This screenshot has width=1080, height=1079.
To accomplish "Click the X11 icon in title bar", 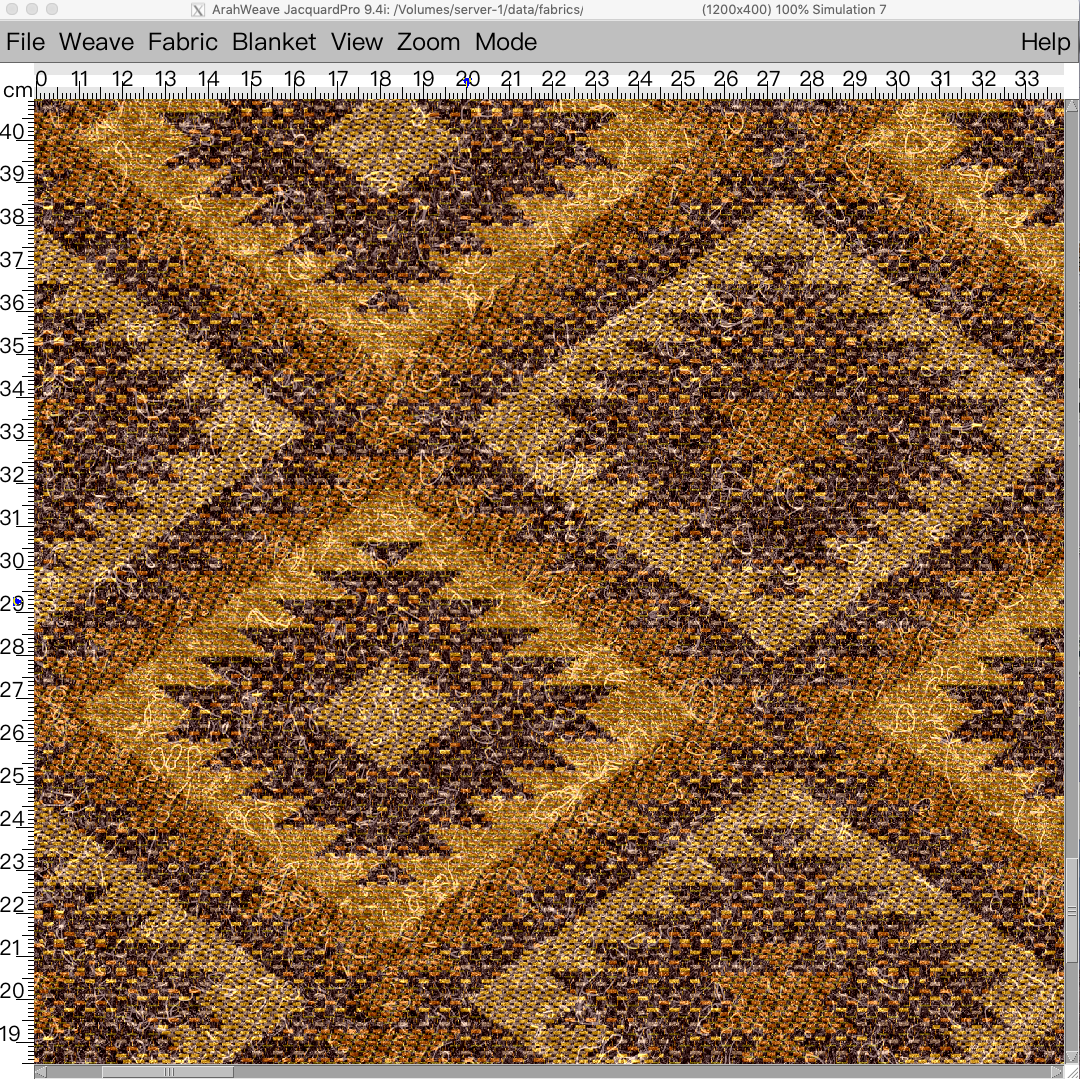I will coord(198,10).
